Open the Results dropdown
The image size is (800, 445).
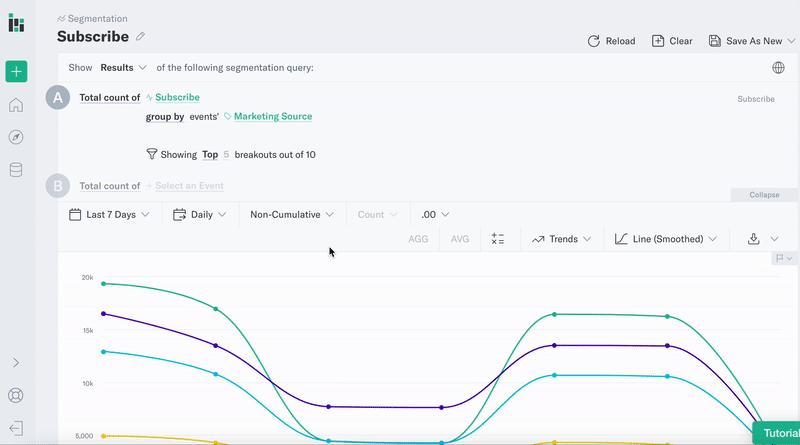(x=123, y=67)
